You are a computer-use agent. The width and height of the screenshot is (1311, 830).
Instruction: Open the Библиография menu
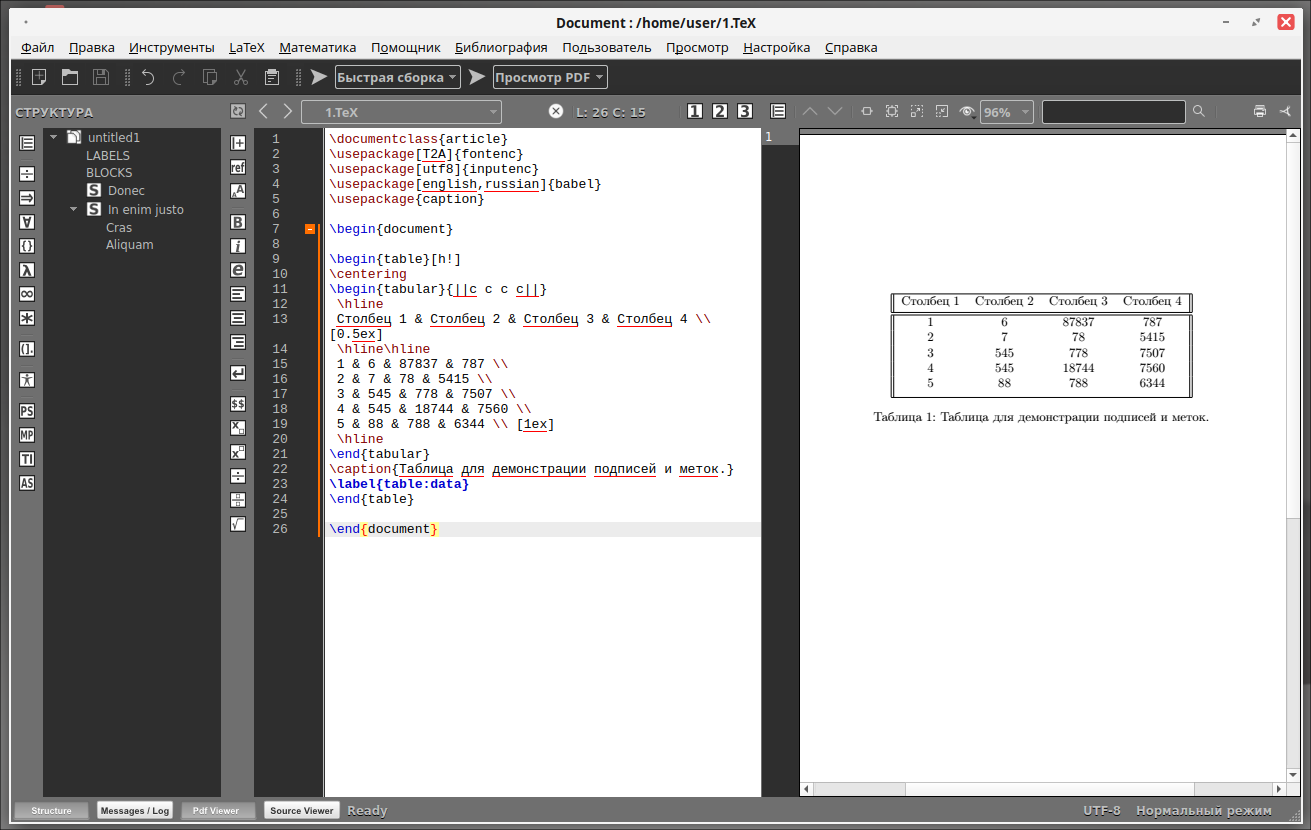[501, 47]
